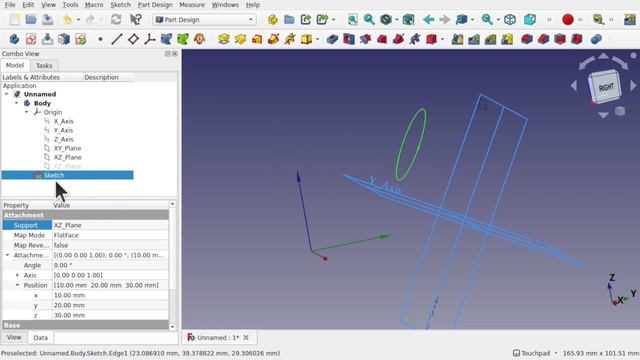Select X_Axis in the model tree
The width and height of the screenshot is (640, 360).
tap(63, 121)
